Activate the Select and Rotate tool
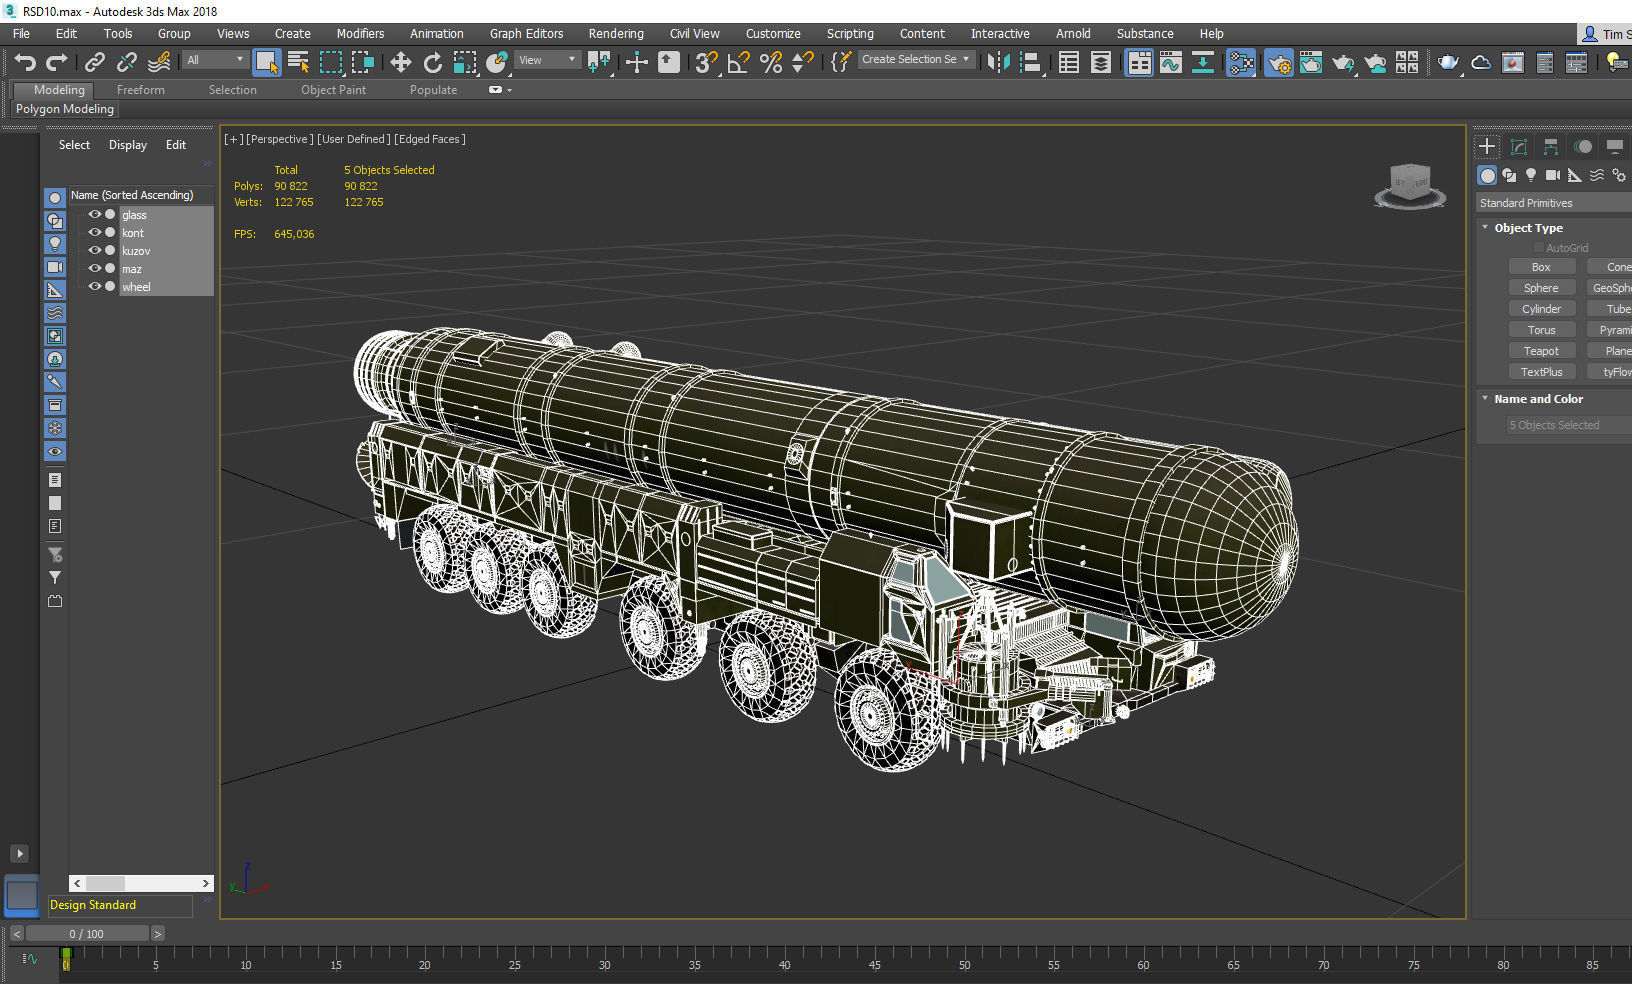This screenshot has width=1632, height=984. [x=432, y=61]
